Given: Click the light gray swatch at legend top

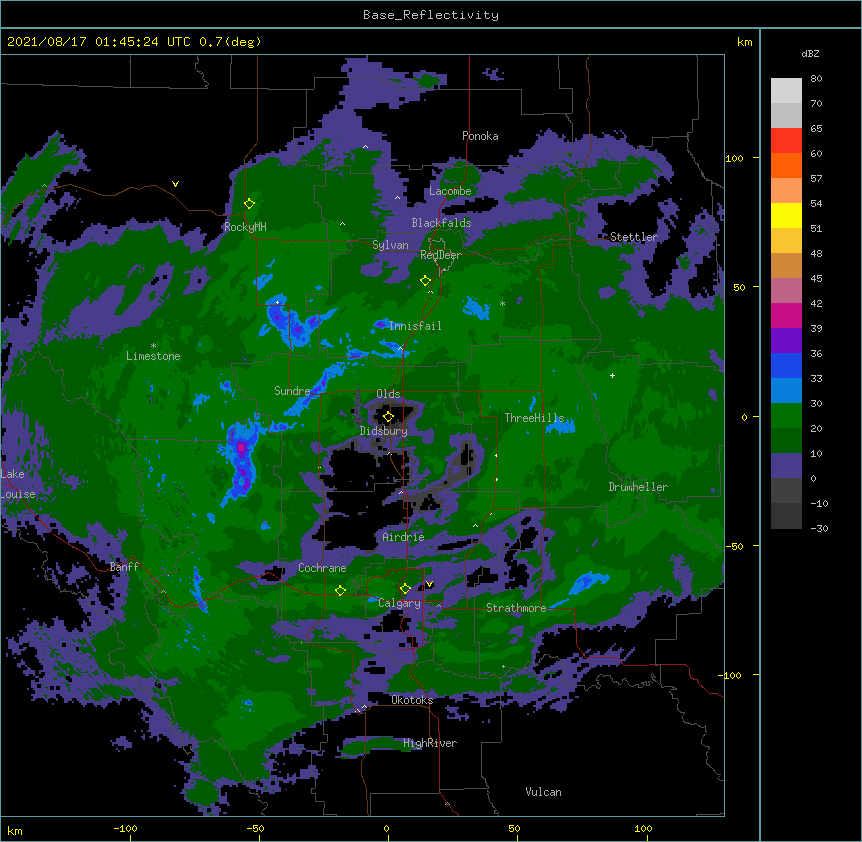Looking at the screenshot, I should 786,90.
